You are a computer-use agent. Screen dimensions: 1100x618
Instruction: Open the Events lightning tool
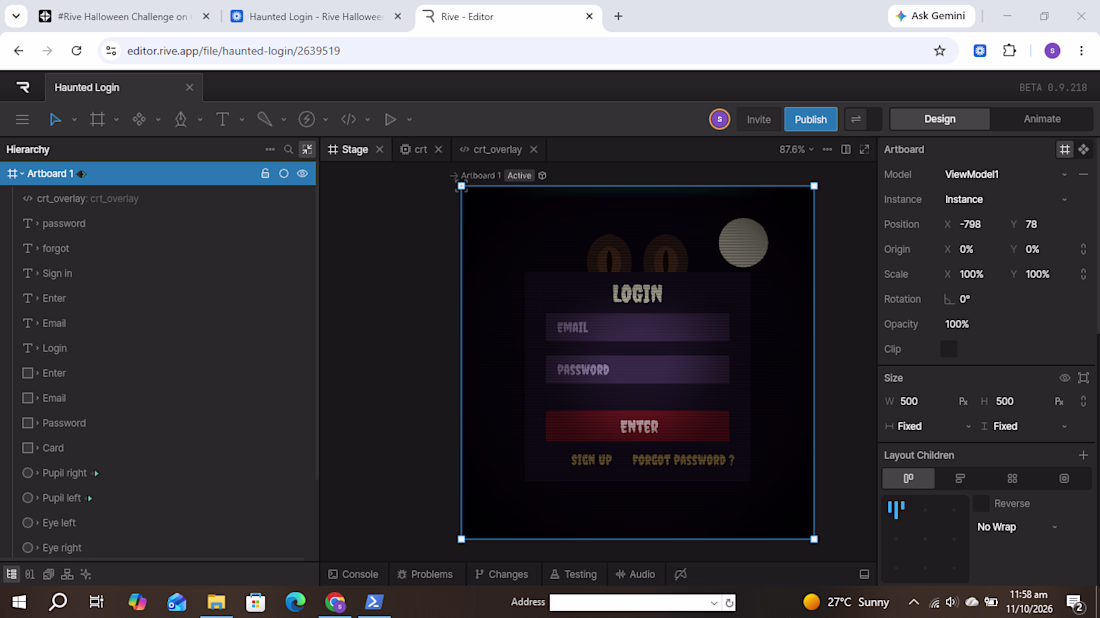(x=307, y=119)
